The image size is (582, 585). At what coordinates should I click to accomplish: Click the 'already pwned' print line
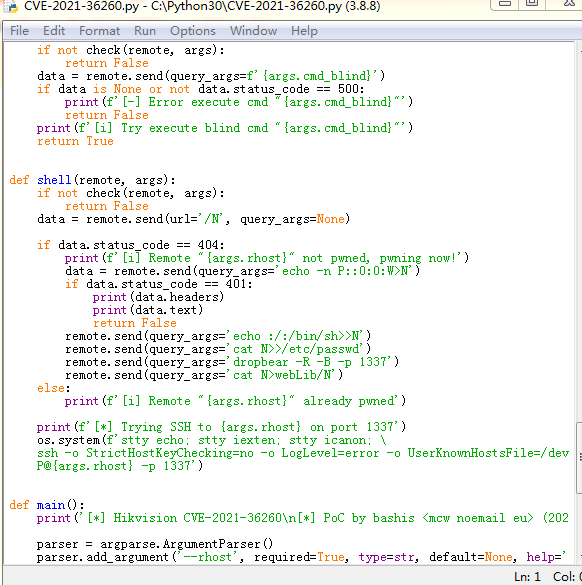tap(235, 401)
